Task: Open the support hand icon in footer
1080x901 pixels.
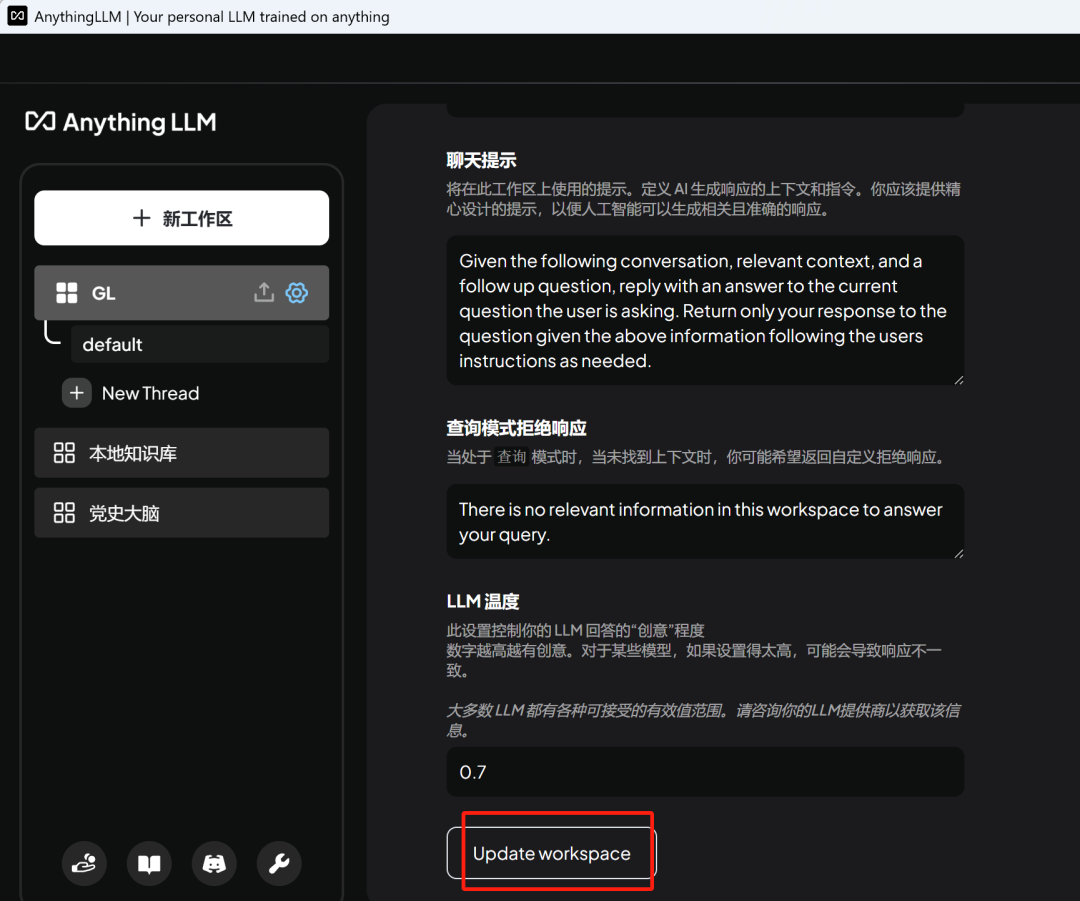Action: click(84, 863)
